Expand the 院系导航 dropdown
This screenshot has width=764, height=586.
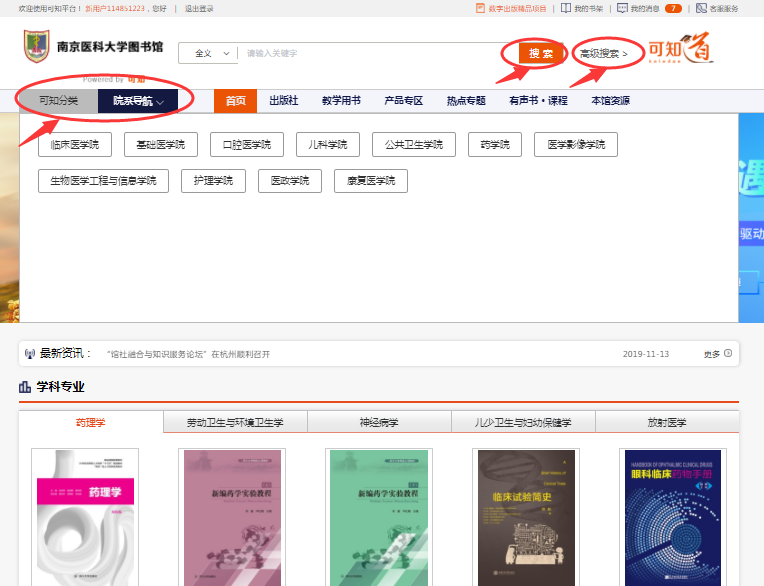tap(138, 101)
